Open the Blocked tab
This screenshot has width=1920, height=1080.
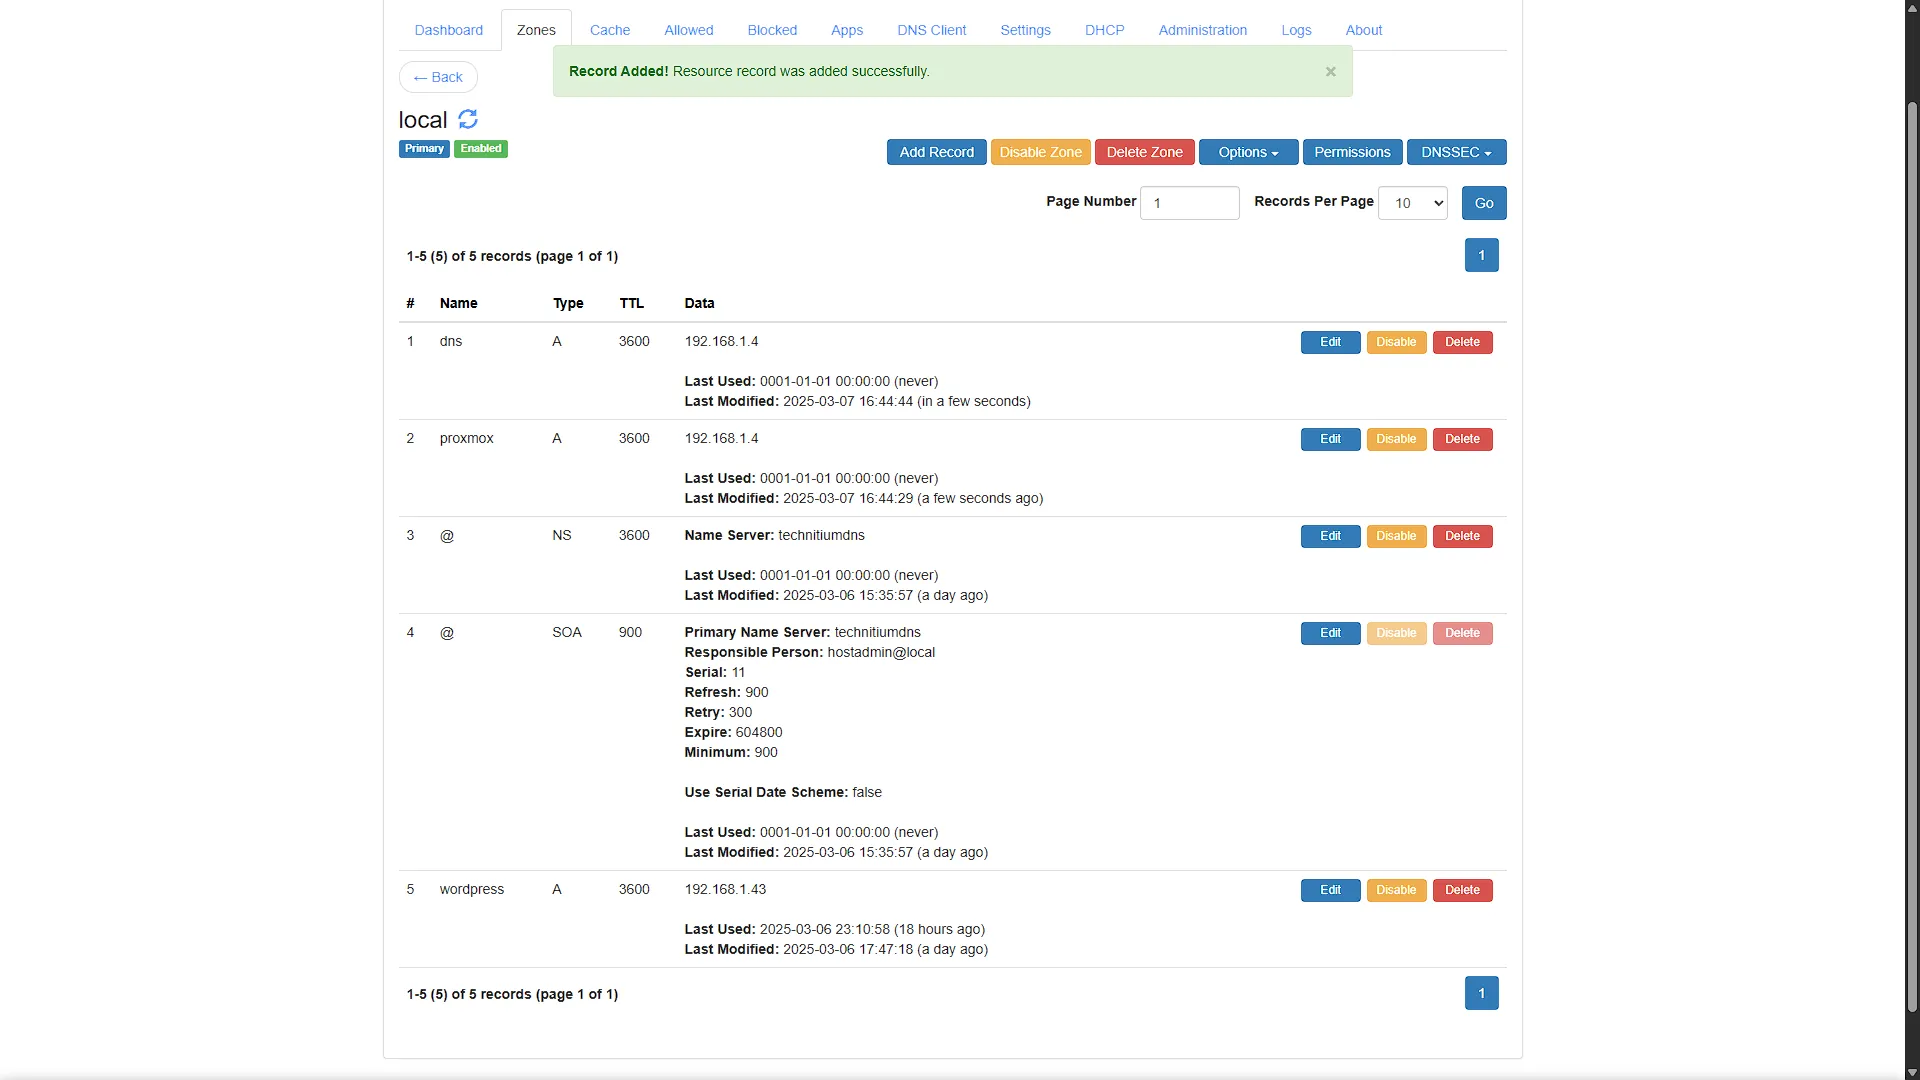tap(772, 30)
